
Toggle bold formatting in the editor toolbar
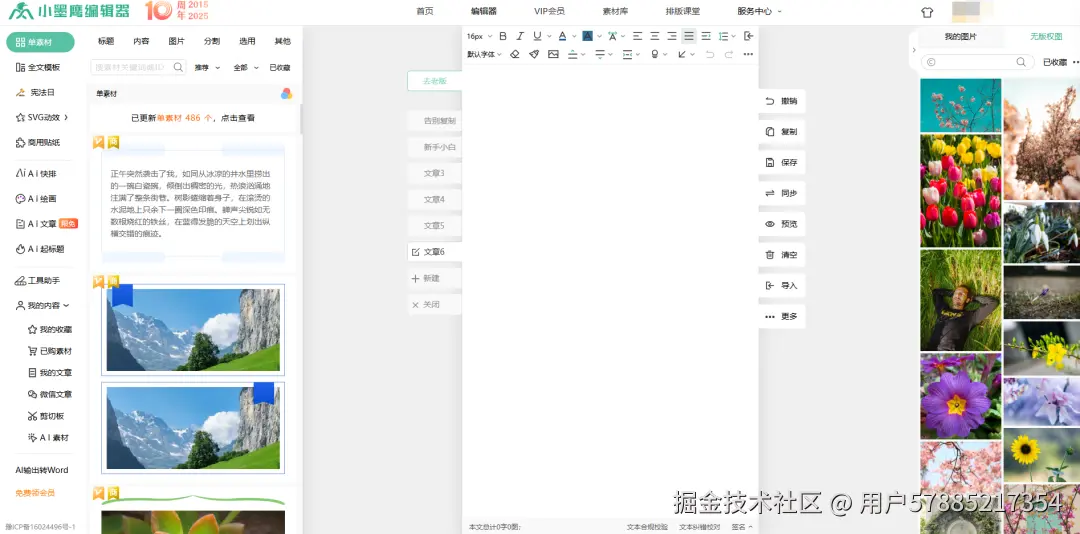tap(503, 36)
